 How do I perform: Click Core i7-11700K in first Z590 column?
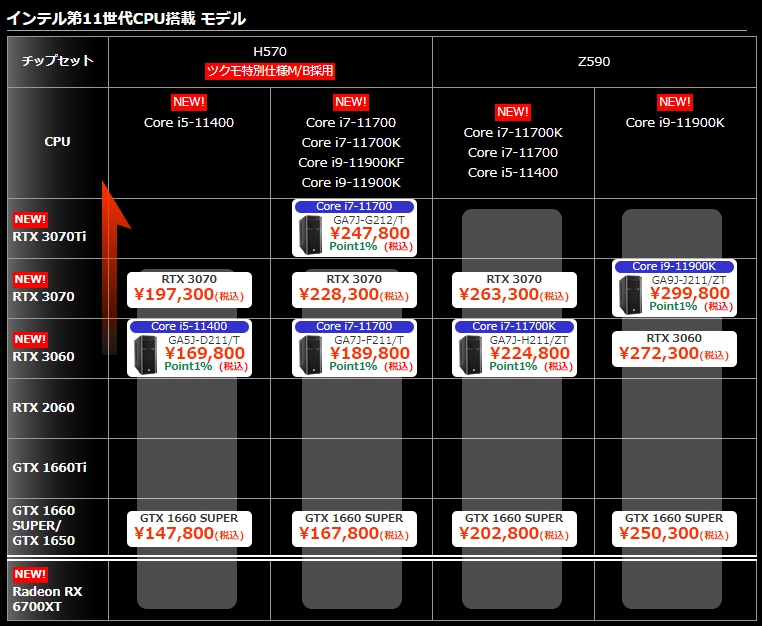(513, 132)
